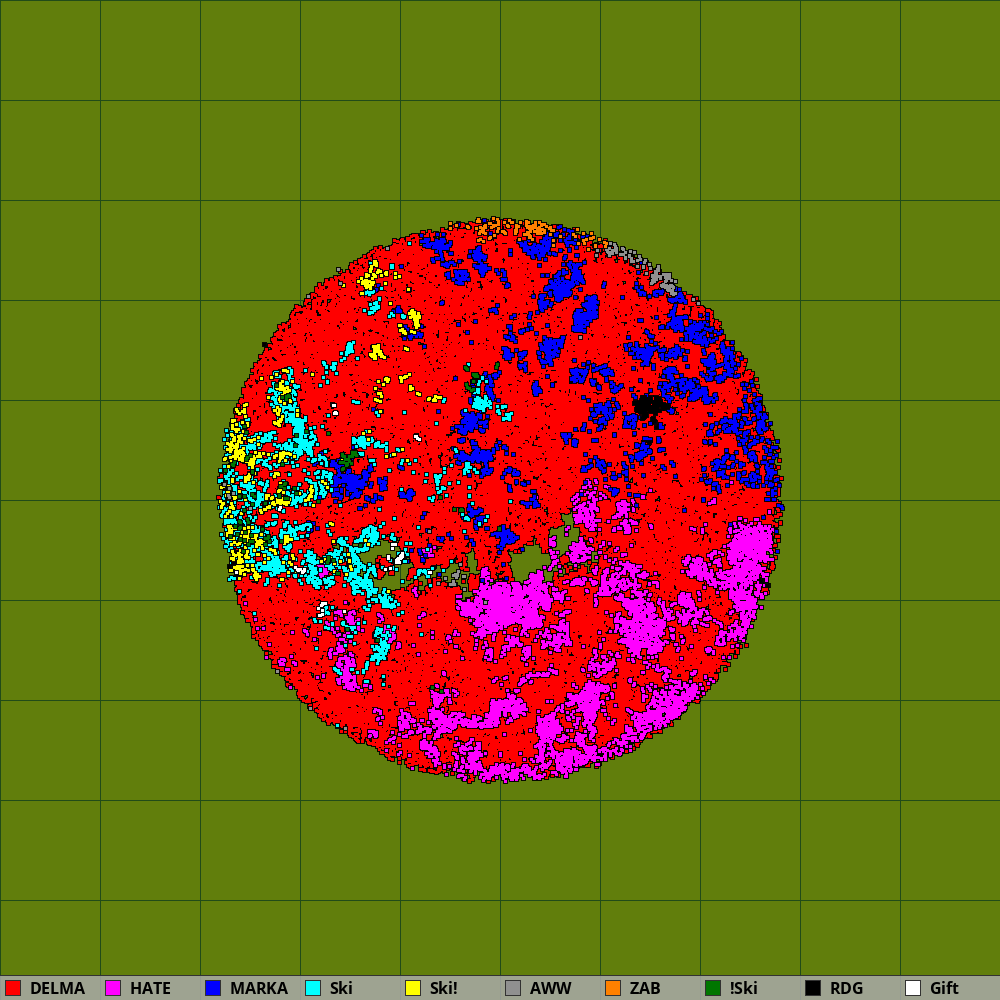This screenshot has width=1000, height=1000.
Task: Click the red DELMA legend swatch
Action: click(x=13, y=988)
